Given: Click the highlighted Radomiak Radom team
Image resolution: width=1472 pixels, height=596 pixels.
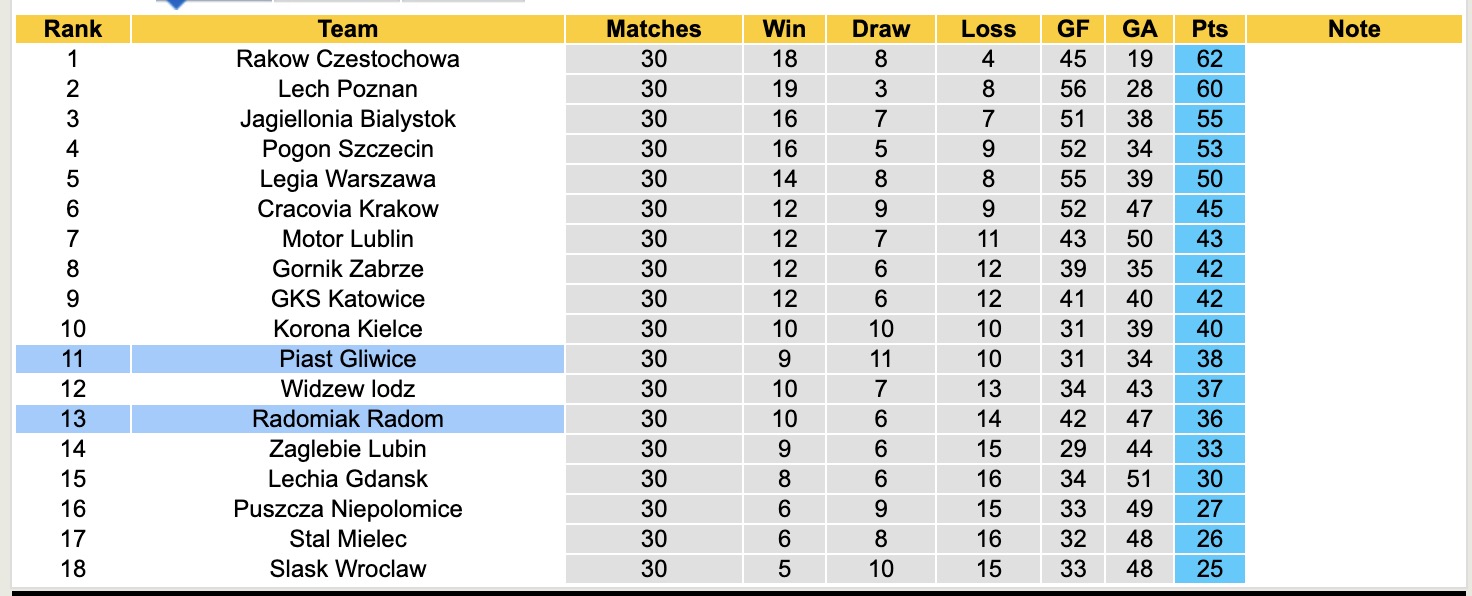Looking at the screenshot, I should pos(347,419).
